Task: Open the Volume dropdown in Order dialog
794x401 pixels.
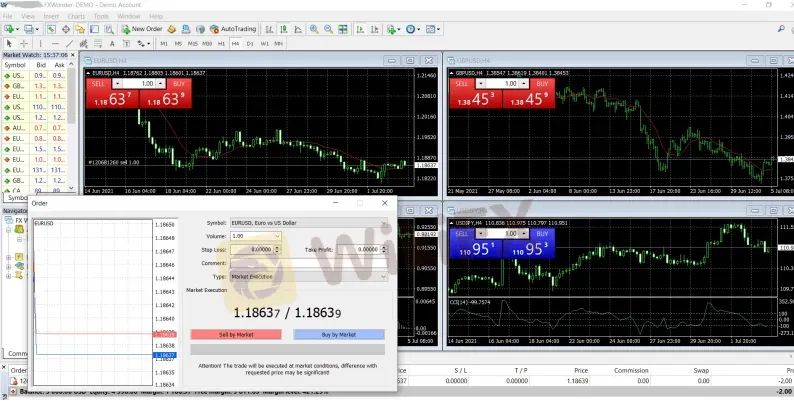Action: (x=277, y=236)
